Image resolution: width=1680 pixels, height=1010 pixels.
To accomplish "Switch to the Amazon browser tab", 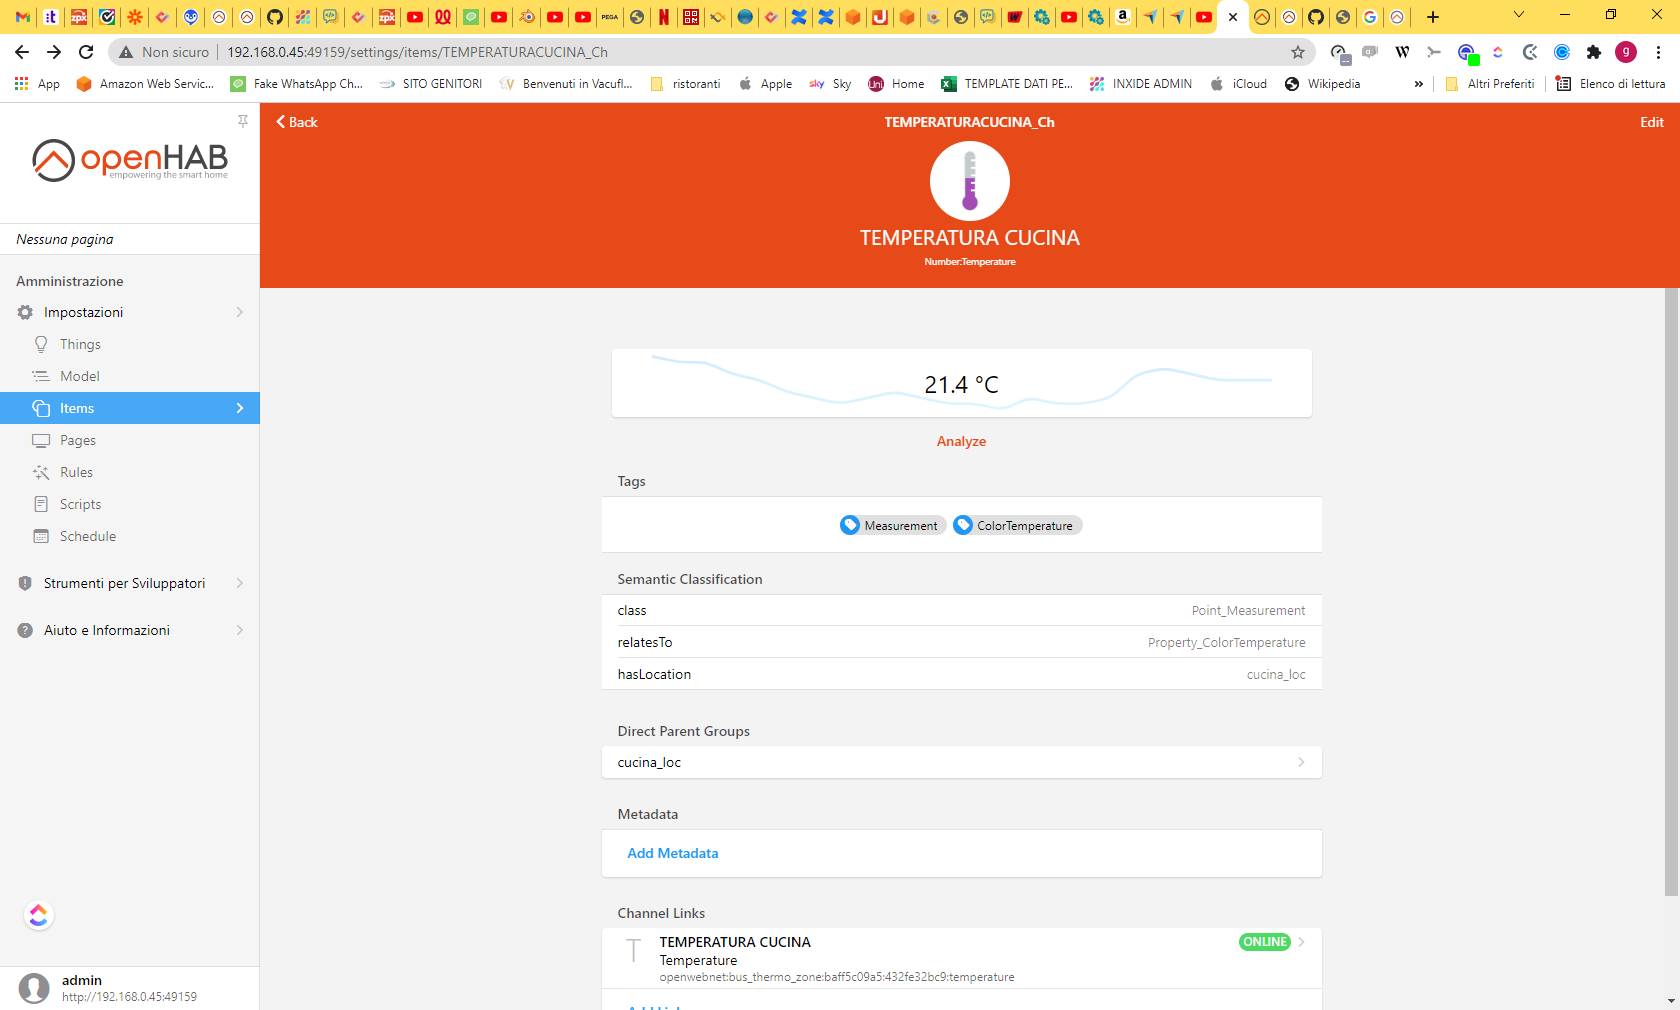I will click(x=1123, y=17).
